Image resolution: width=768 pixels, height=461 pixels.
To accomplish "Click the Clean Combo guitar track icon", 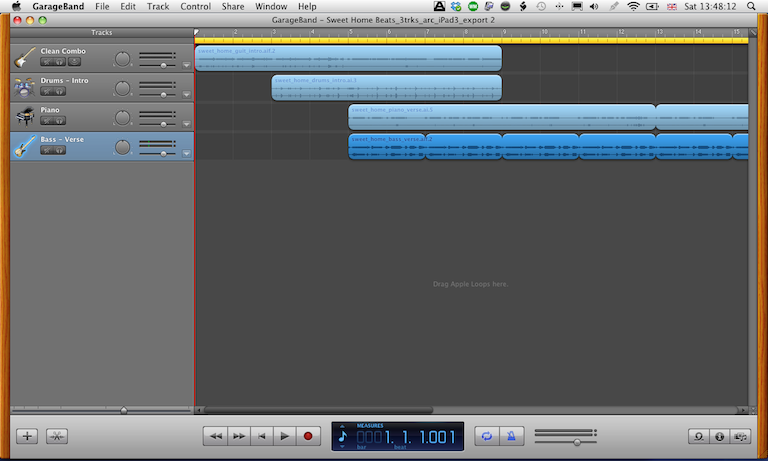I will pos(25,59).
